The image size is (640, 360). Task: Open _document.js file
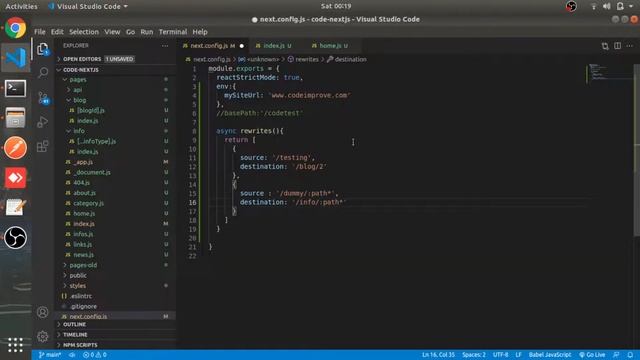pyautogui.click(x=116, y=172)
